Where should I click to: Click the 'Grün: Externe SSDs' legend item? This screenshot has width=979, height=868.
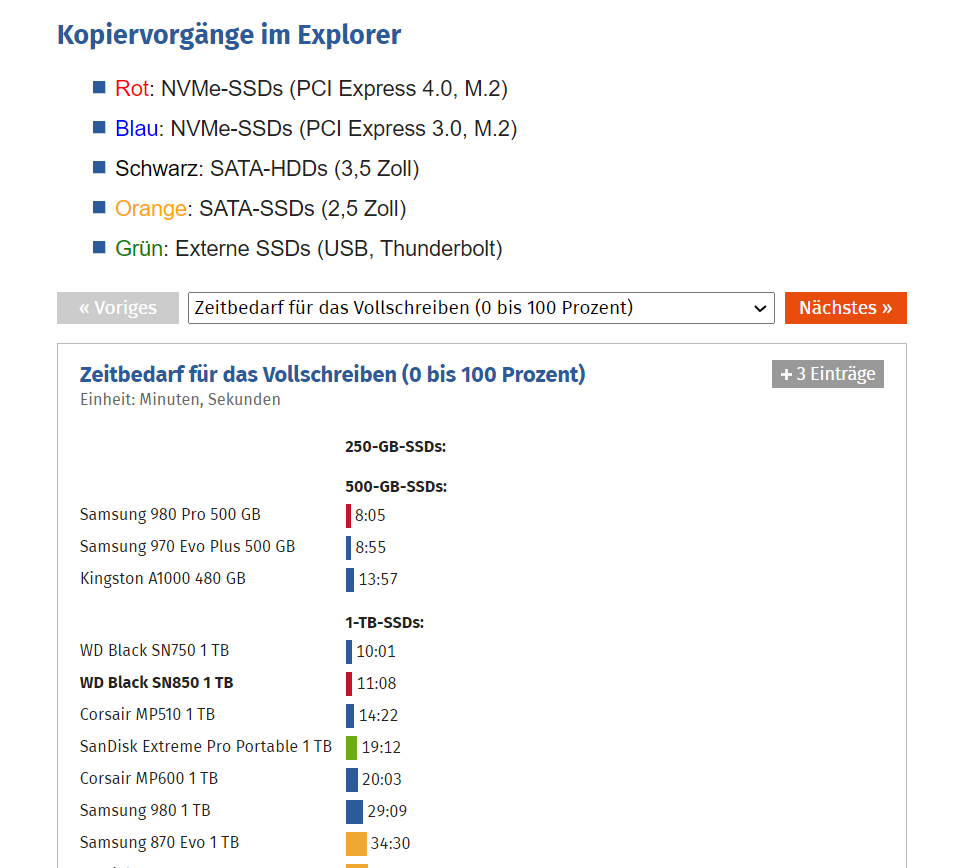point(308,249)
